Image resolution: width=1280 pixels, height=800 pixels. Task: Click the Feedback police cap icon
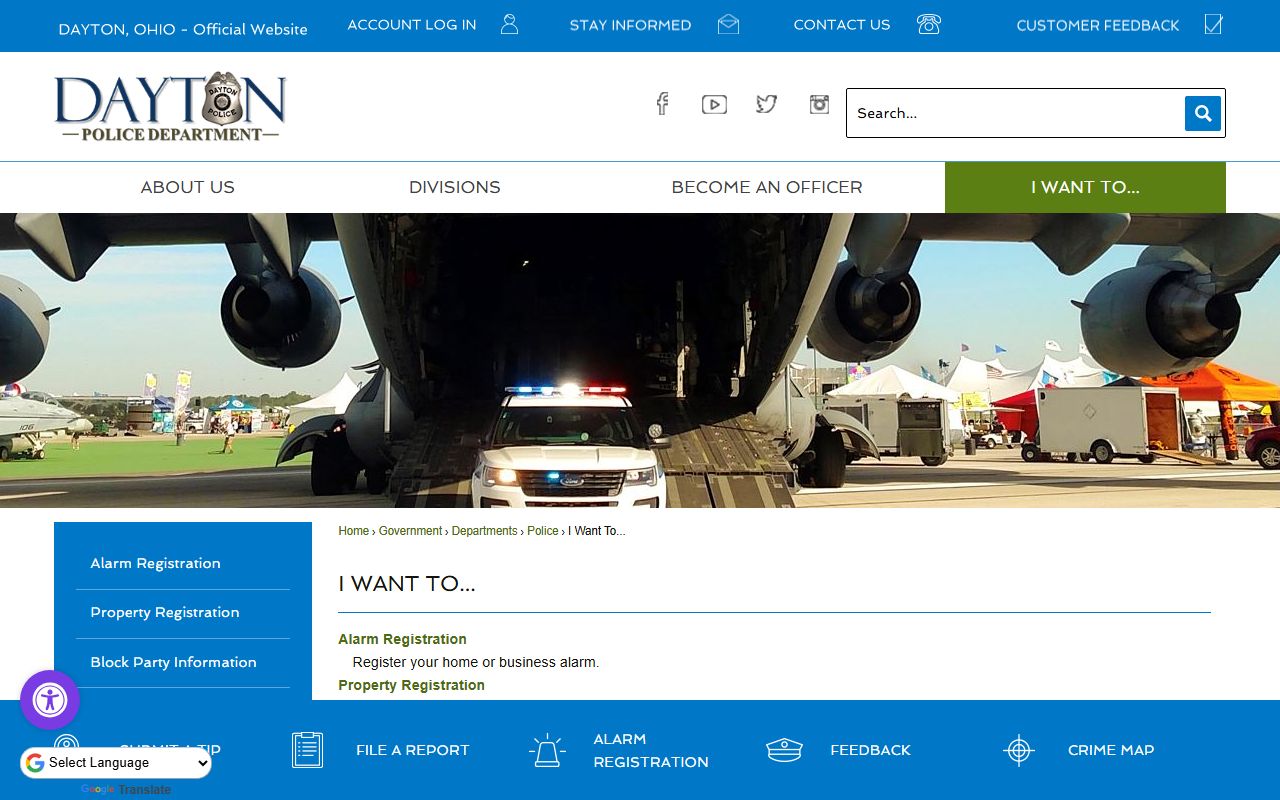[784, 750]
